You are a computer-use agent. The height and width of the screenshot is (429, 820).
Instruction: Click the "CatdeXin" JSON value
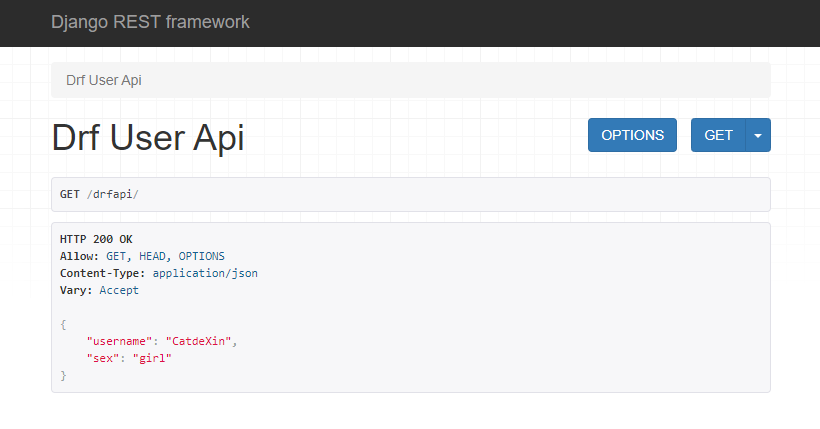pyautogui.click(x=198, y=341)
